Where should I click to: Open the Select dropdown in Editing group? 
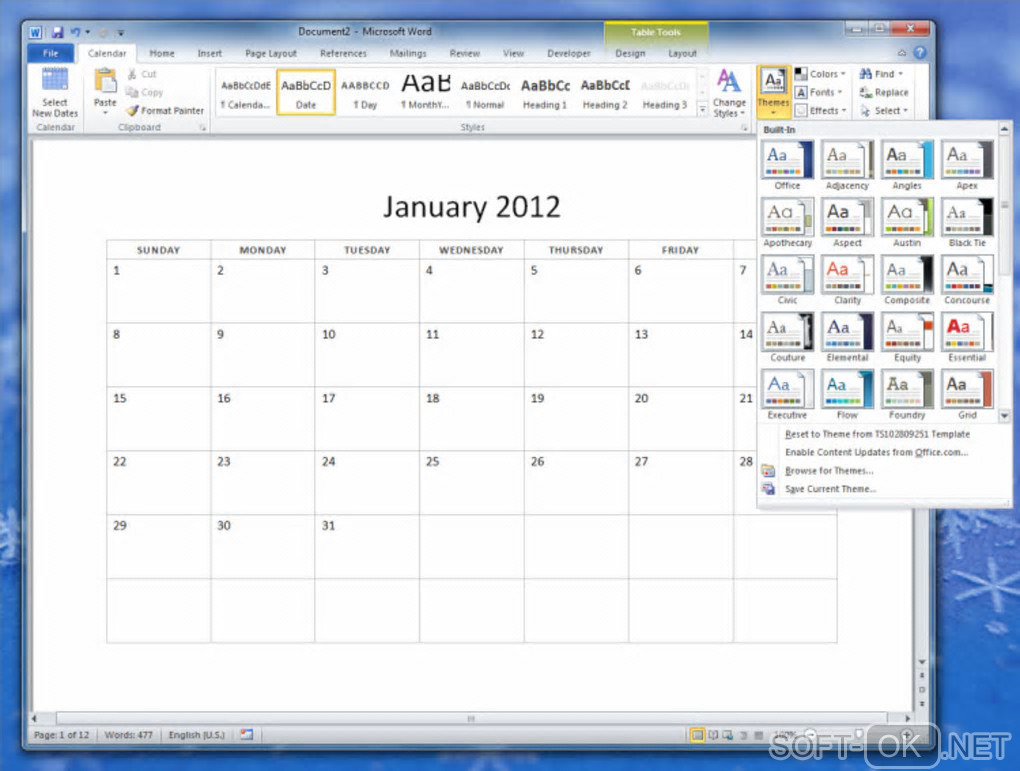tap(884, 111)
